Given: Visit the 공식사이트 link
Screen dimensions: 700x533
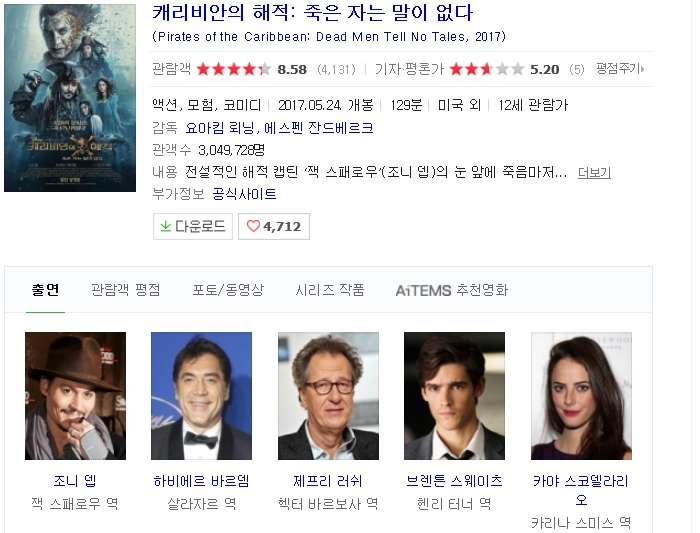Looking at the screenshot, I should click(x=244, y=194).
